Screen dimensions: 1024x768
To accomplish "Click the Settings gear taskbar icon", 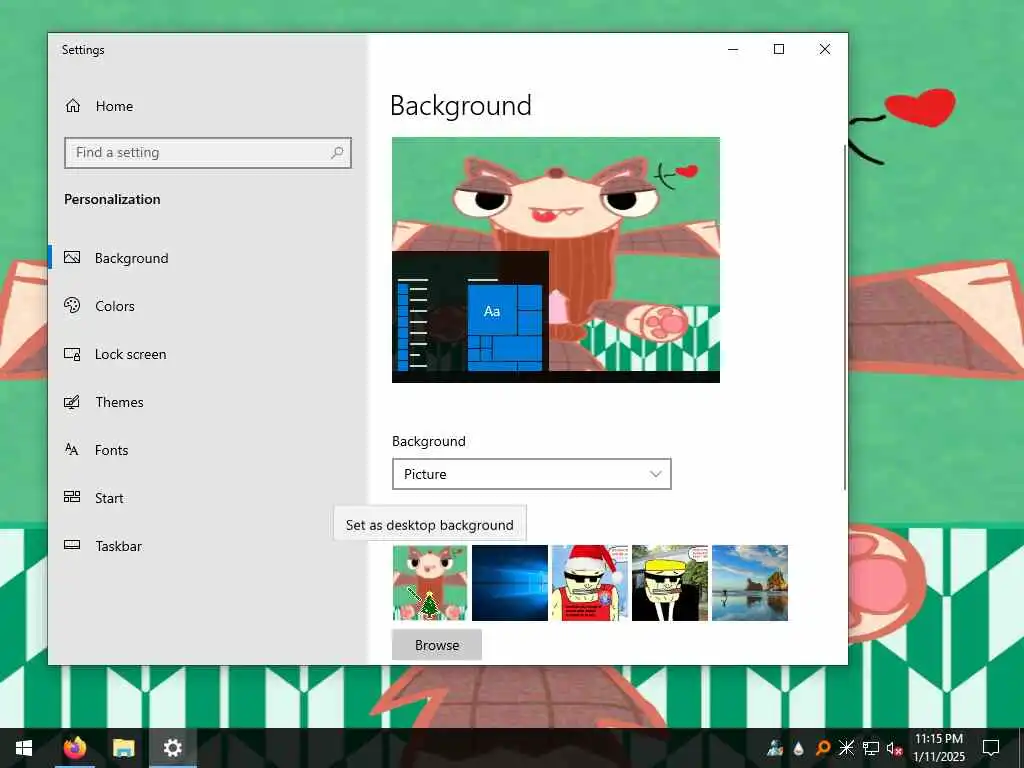I will coord(172,748).
